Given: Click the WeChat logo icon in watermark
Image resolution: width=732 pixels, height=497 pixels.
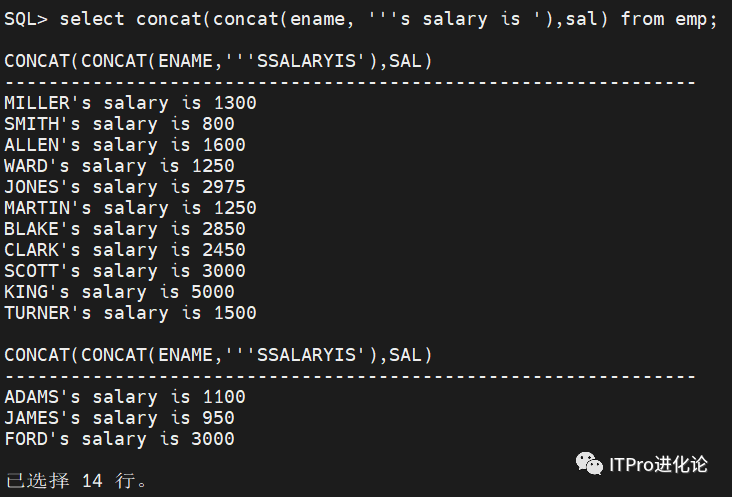Looking at the screenshot, I should click(589, 464).
